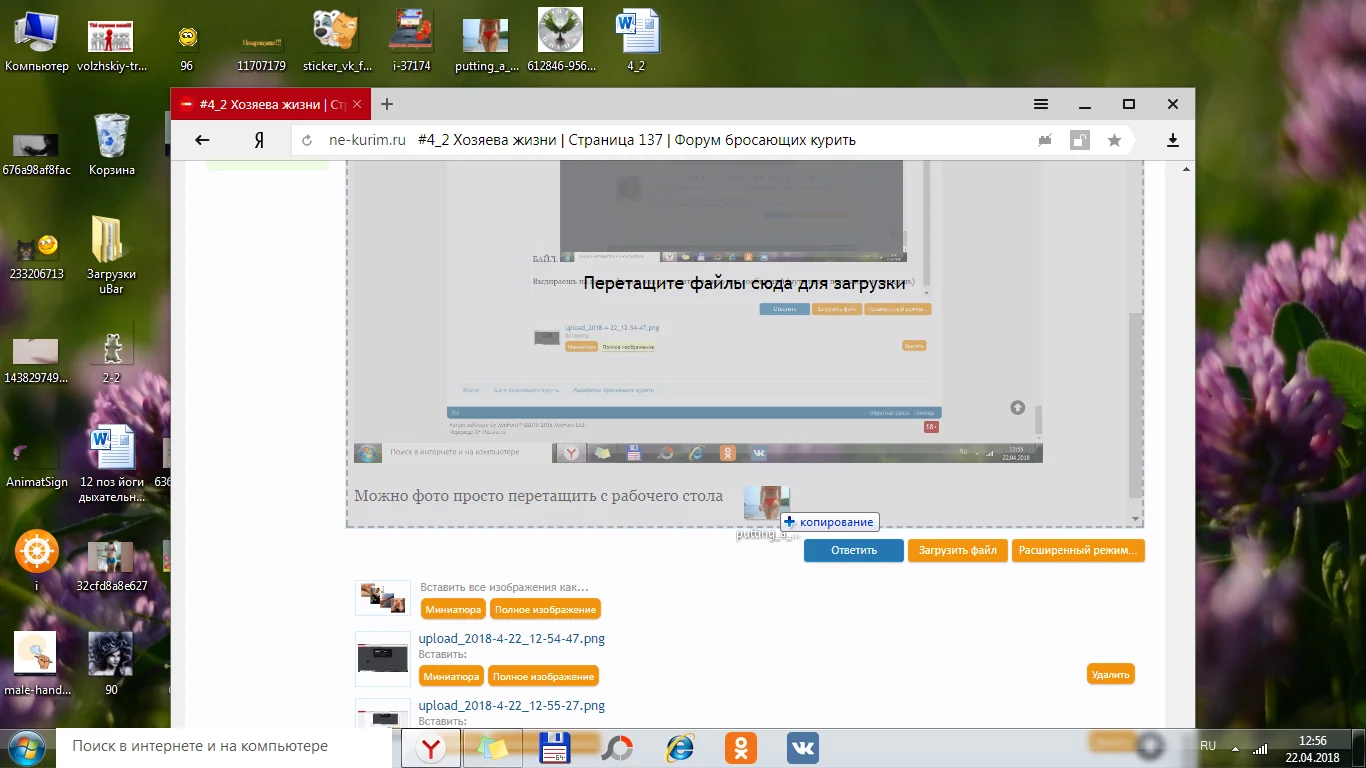Open the Yandex browser main menu
Image resolution: width=1366 pixels, height=768 pixels.
coord(1041,104)
